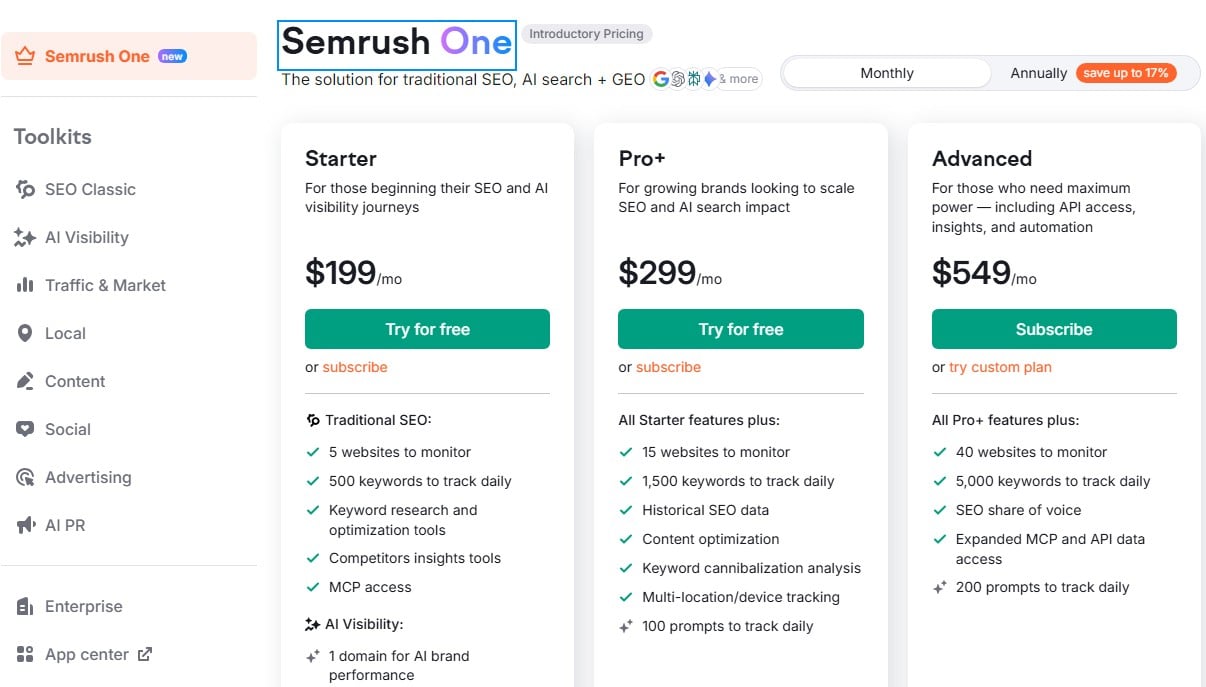Click the Advertising target icon

[x=25, y=477]
